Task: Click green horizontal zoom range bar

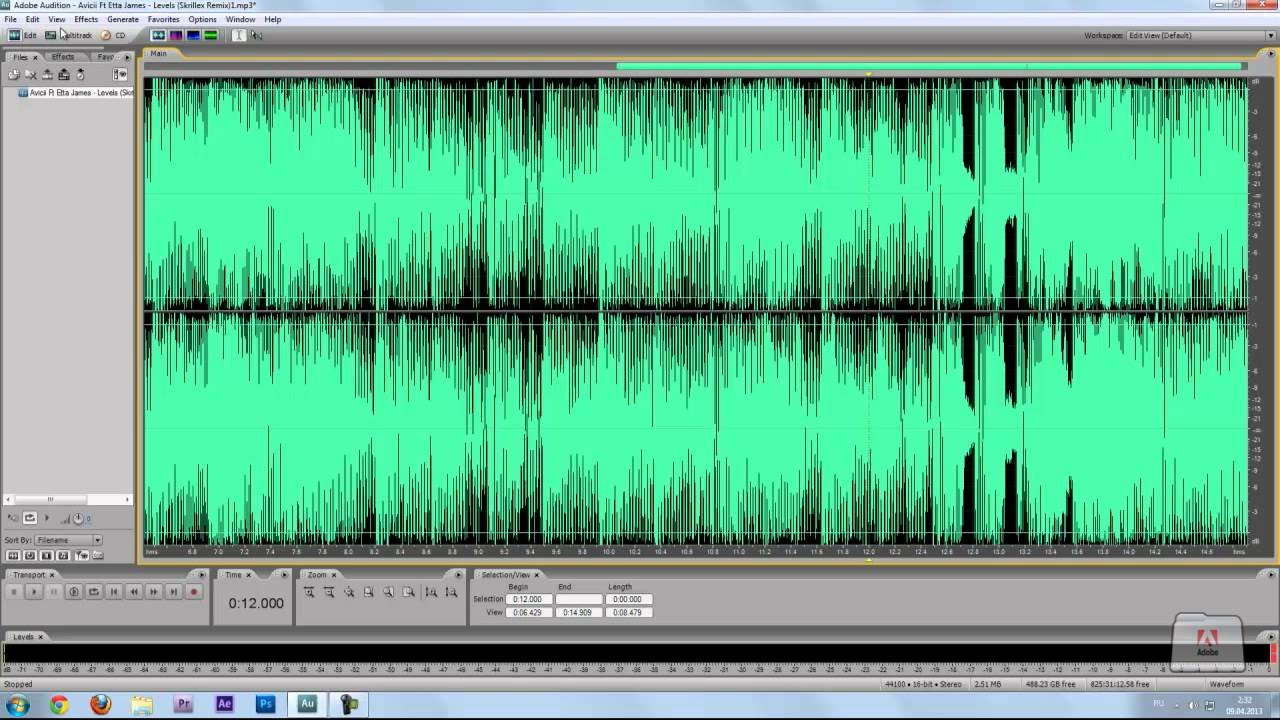Action: point(928,67)
